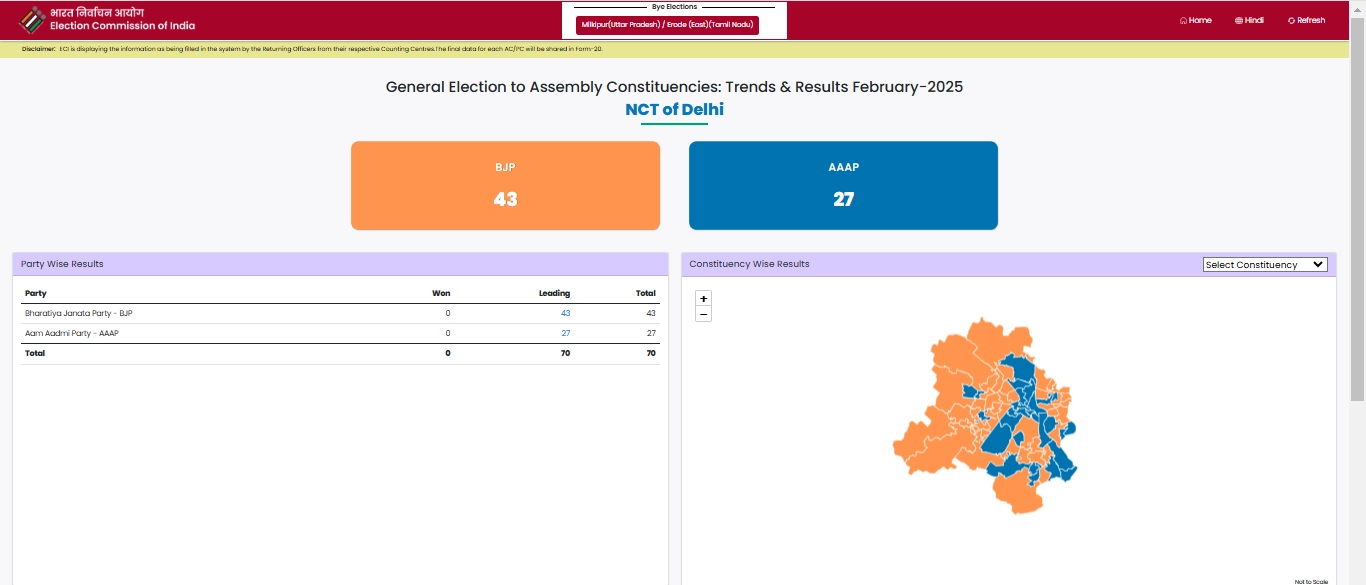Screen dimensions: 1366x585
Task: Open the Milkipur / Erode (East) bye elections button
Action: pos(667,25)
